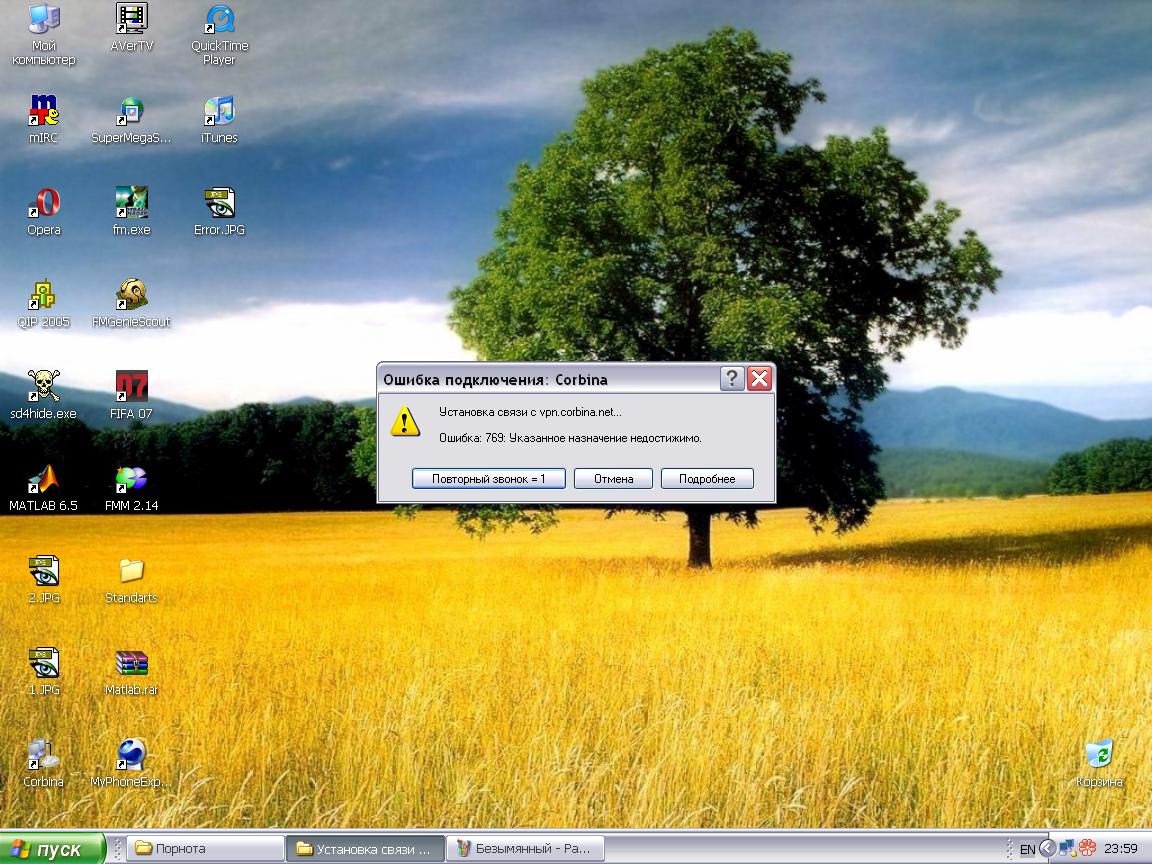Open the MATLAB 6.5 shortcut
The width and height of the screenshot is (1152, 864).
click(x=43, y=480)
